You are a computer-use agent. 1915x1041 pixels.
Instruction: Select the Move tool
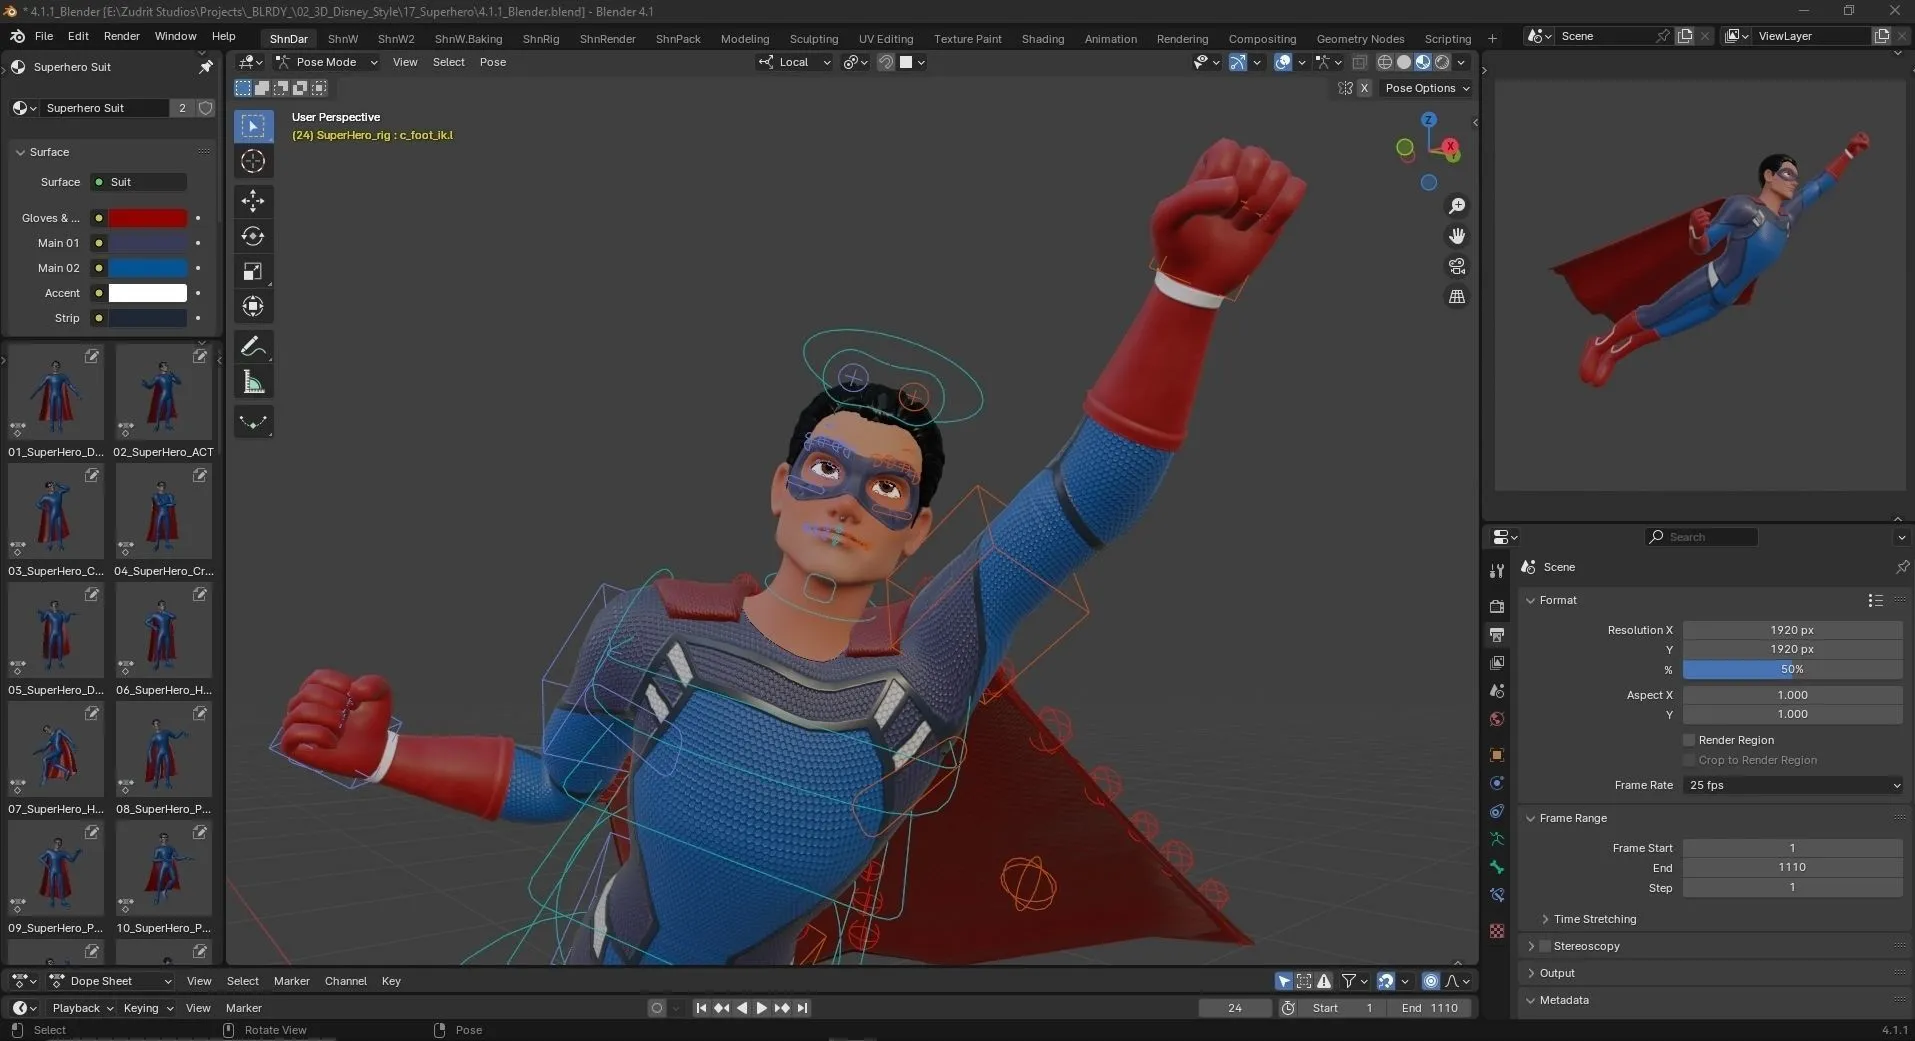252,201
